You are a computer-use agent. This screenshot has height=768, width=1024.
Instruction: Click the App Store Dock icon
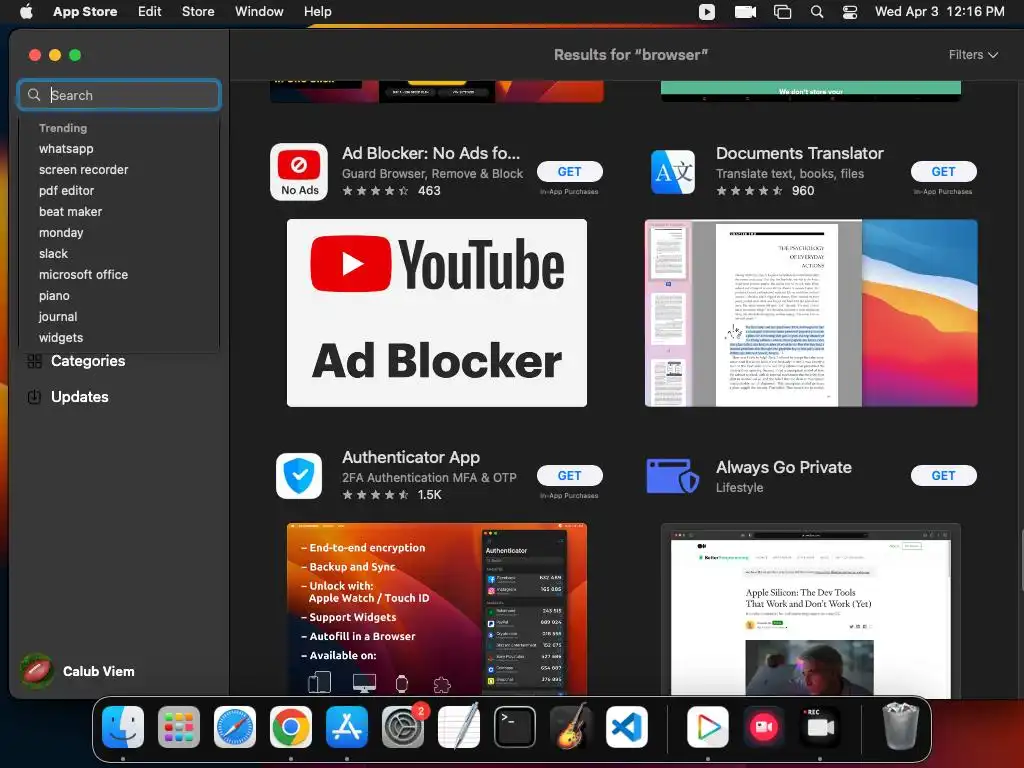(x=347, y=727)
